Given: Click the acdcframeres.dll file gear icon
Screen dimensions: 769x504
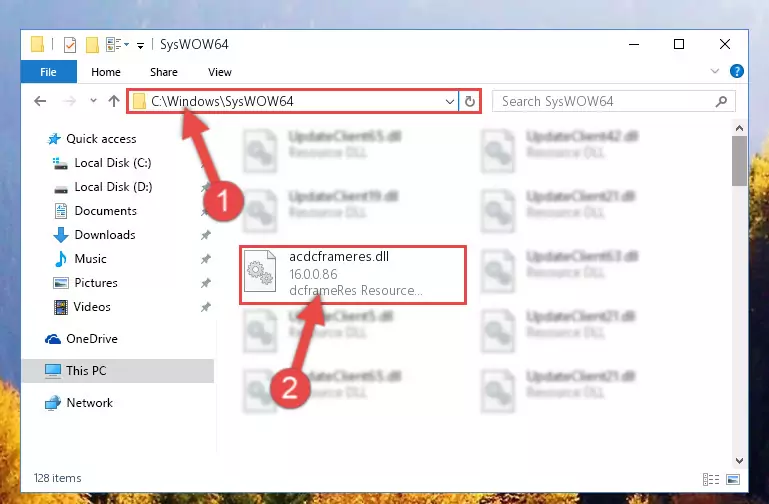Looking at the screenshot, I should pyautogui.click(x=260, y=271).
